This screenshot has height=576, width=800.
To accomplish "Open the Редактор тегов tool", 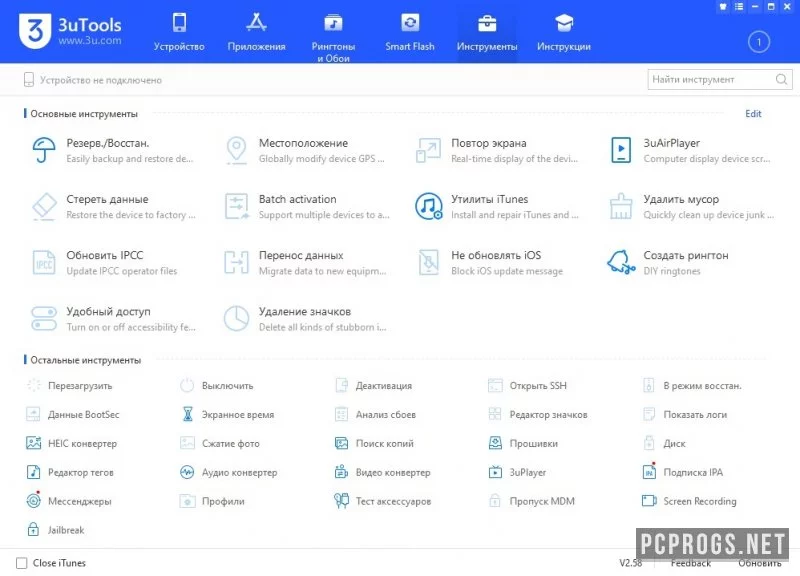I will point(70,472).
